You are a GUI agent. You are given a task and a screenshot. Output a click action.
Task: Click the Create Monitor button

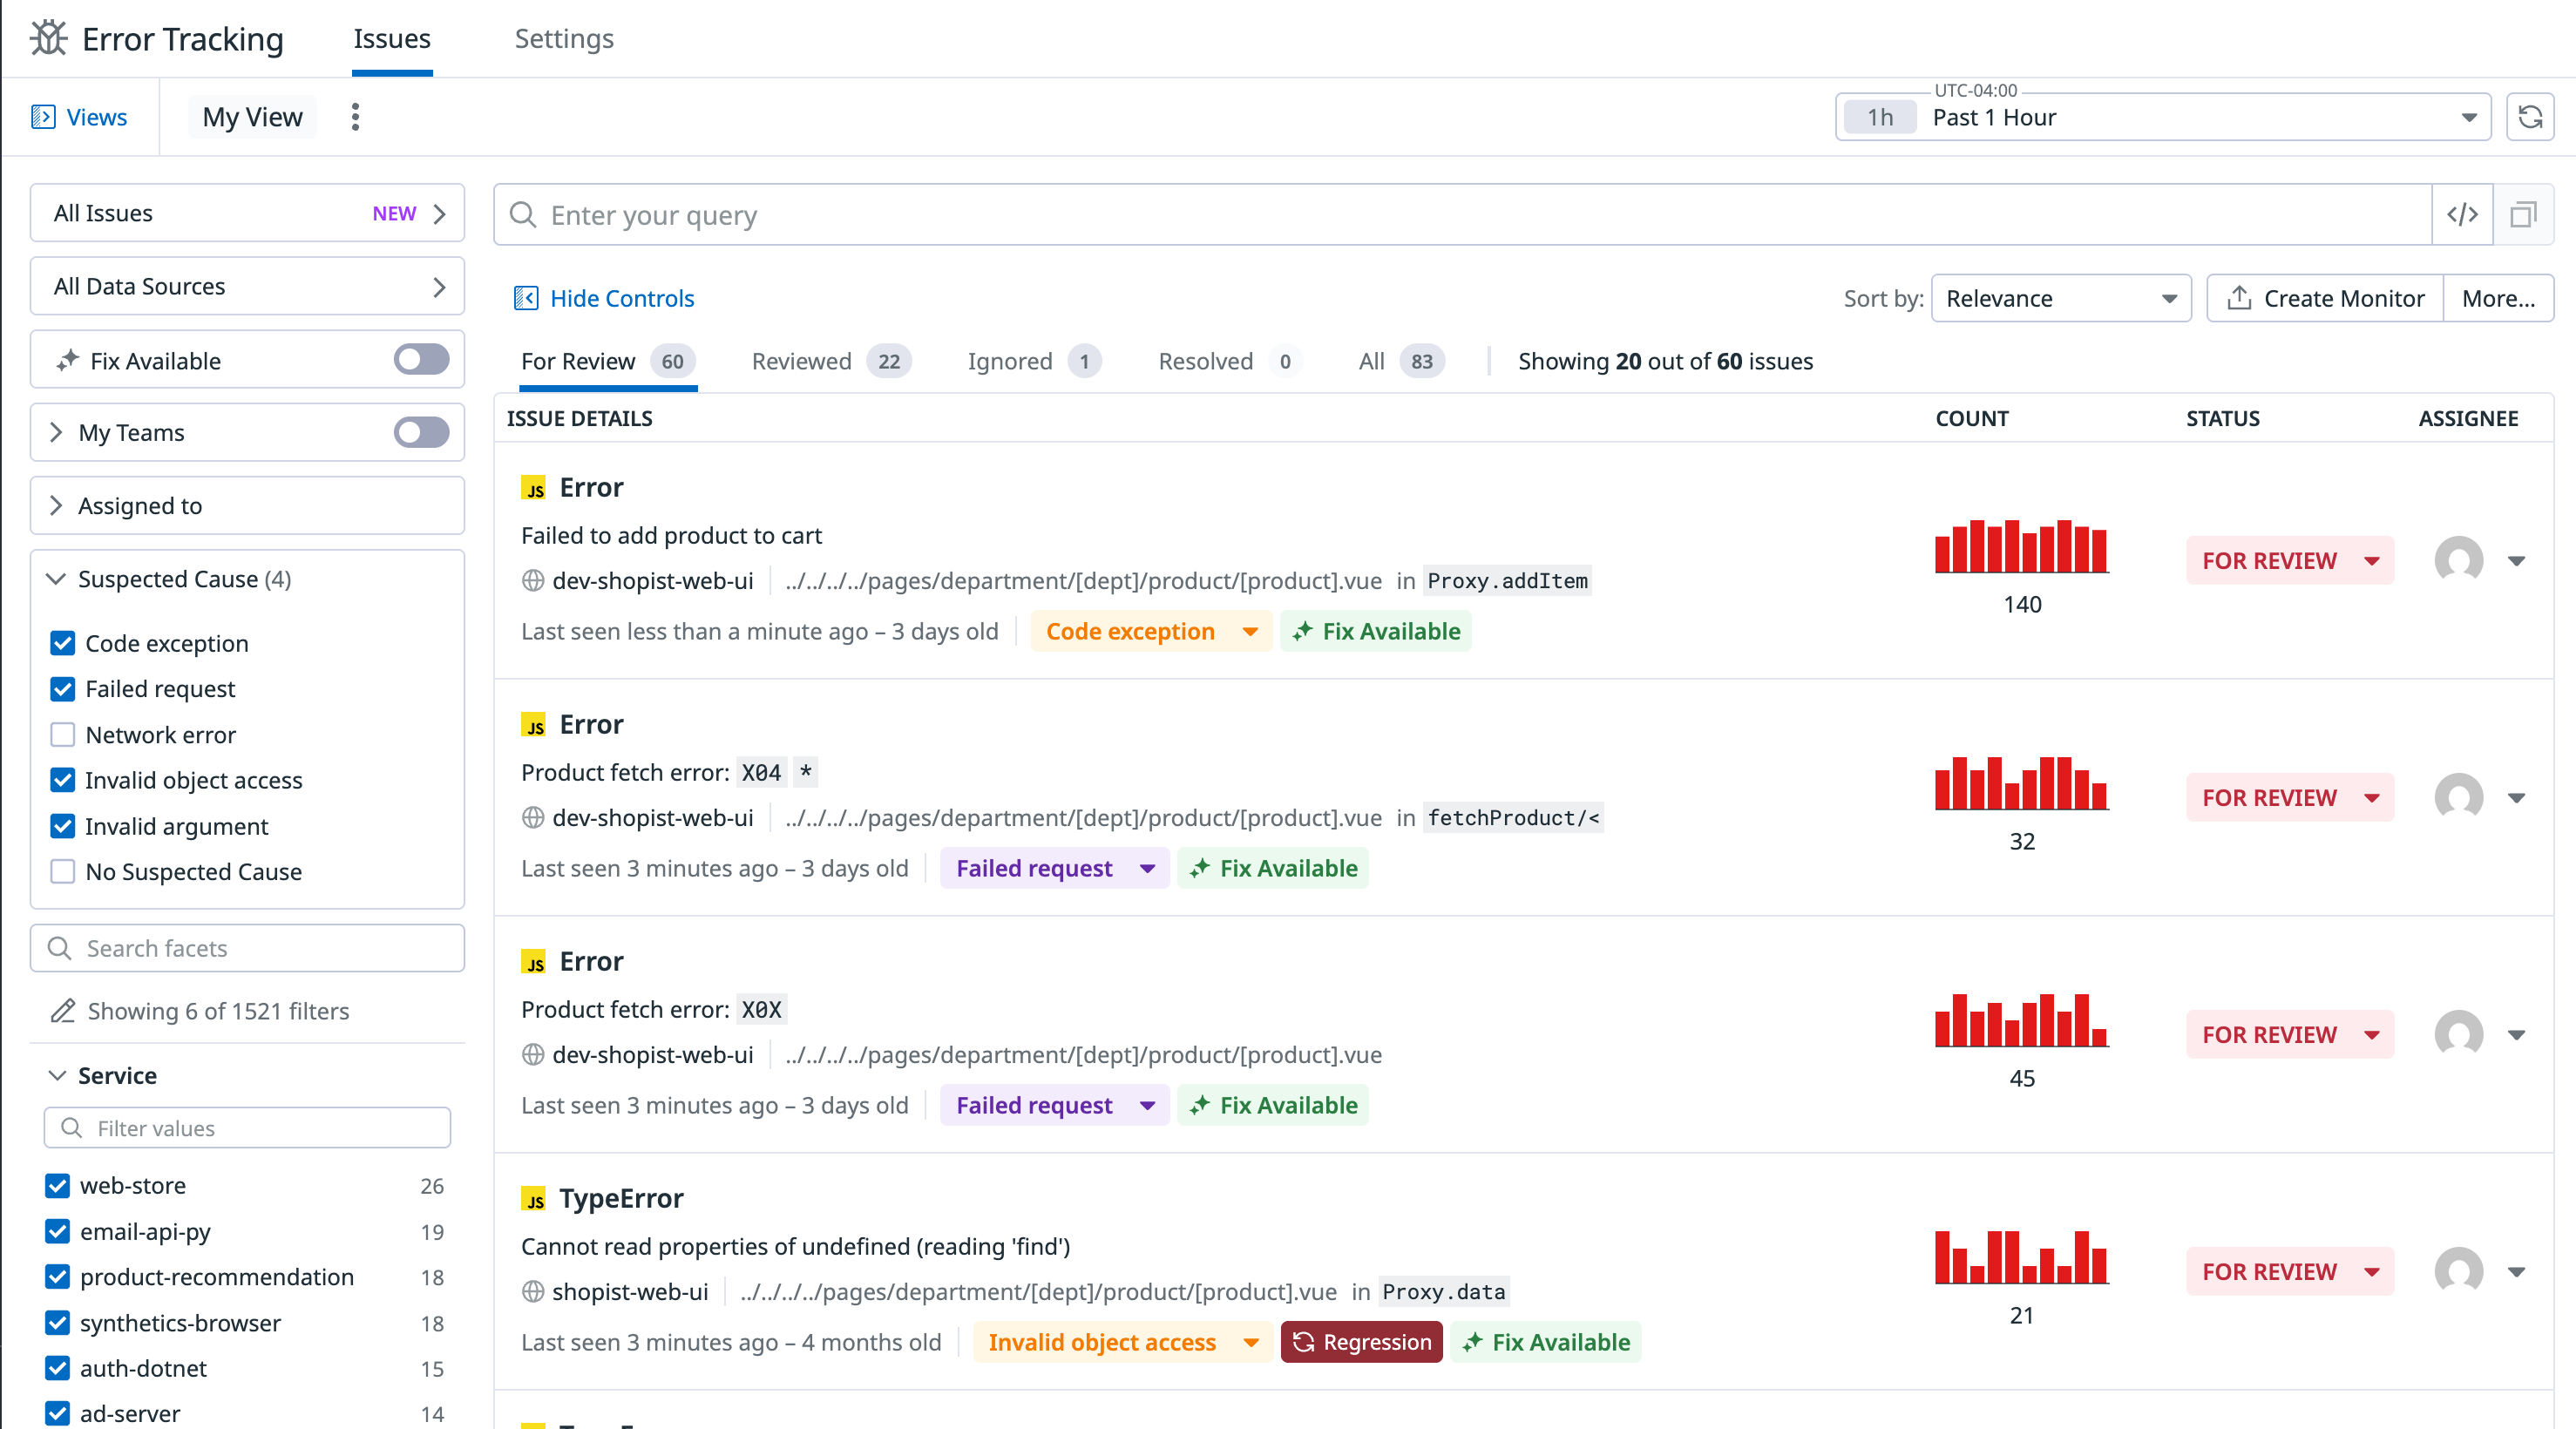2324,298
